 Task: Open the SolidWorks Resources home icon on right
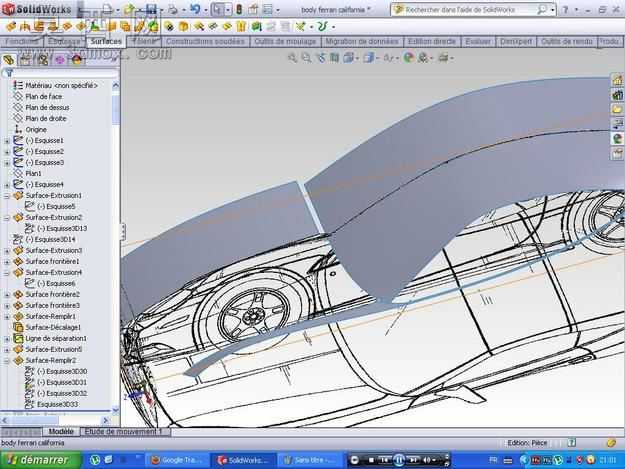(617, 80)
